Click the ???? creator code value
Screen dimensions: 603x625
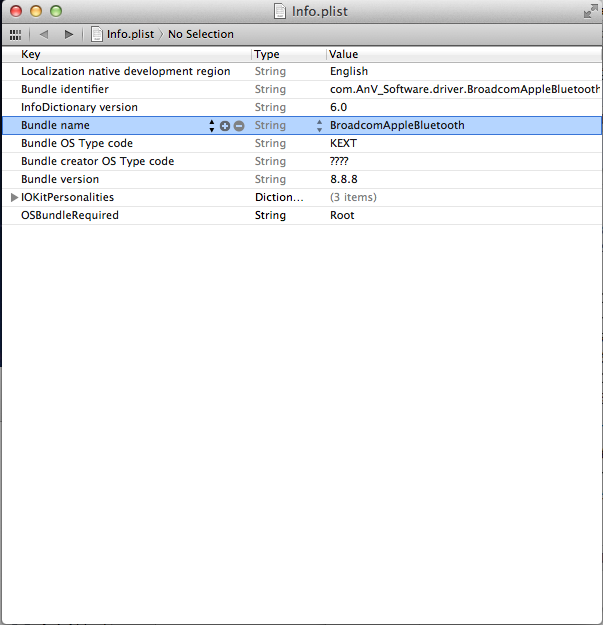pyautogui.click(x=339, y=161)
